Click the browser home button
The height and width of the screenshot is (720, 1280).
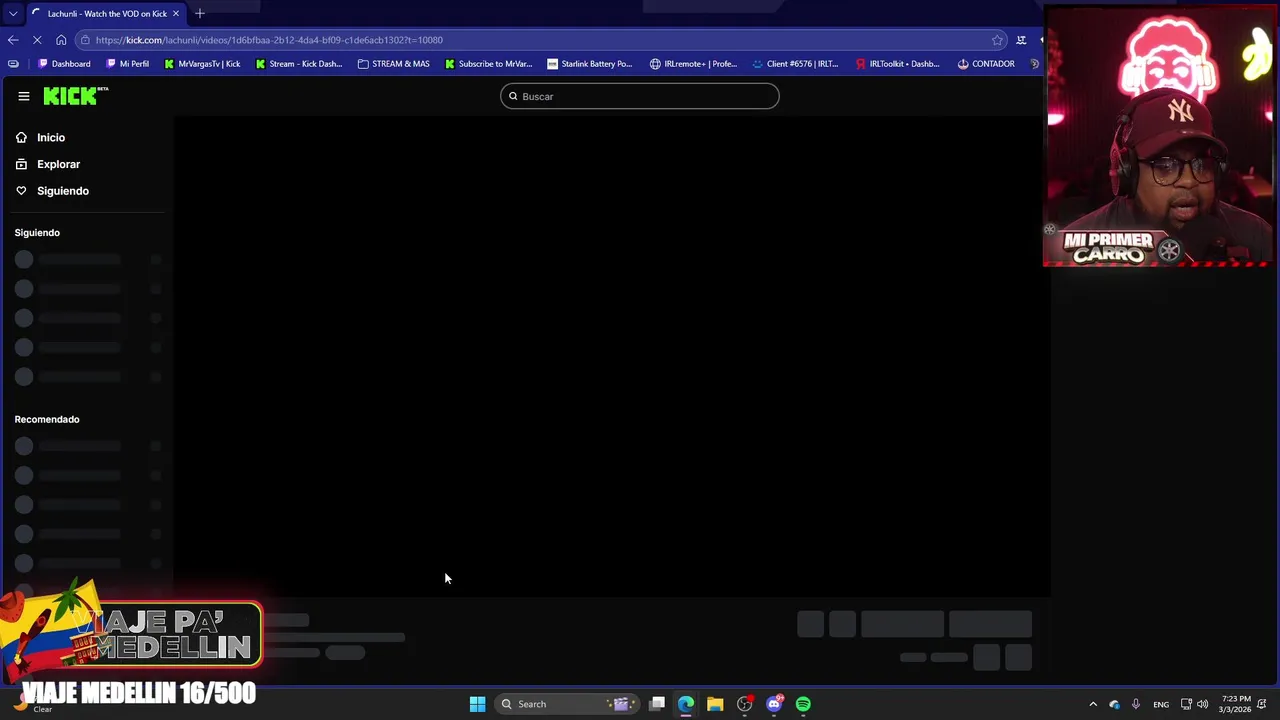click(61, 40)
